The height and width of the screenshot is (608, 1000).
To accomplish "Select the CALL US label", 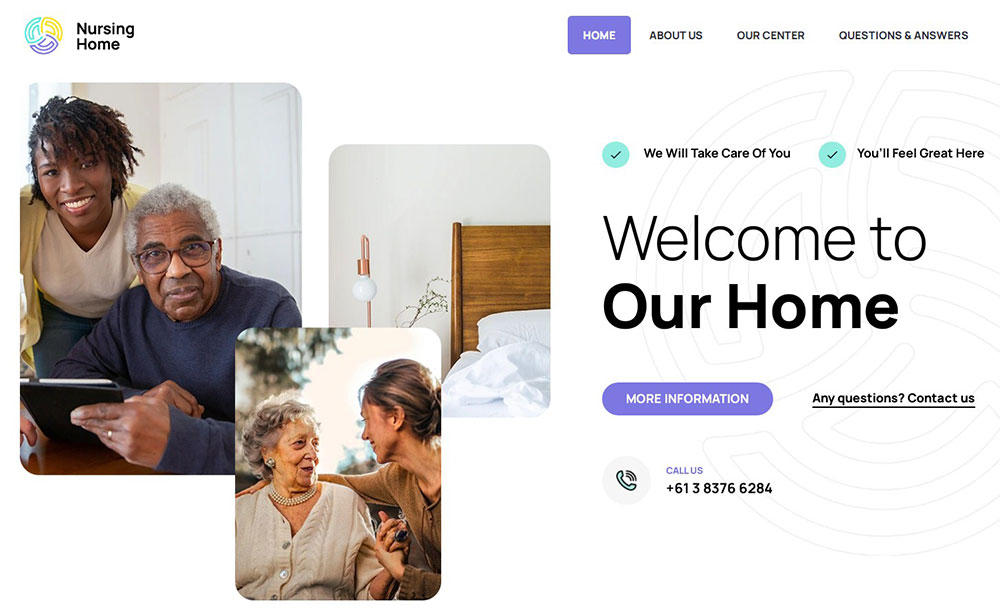I will tap(684, 470).
